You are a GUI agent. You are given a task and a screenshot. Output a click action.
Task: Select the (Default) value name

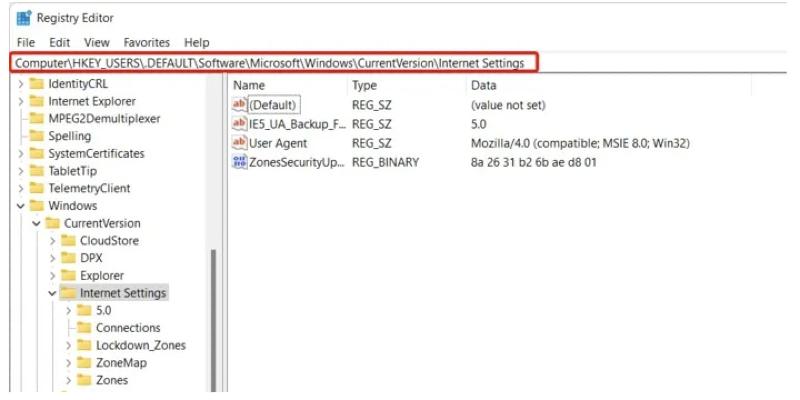tap(273, 105)
